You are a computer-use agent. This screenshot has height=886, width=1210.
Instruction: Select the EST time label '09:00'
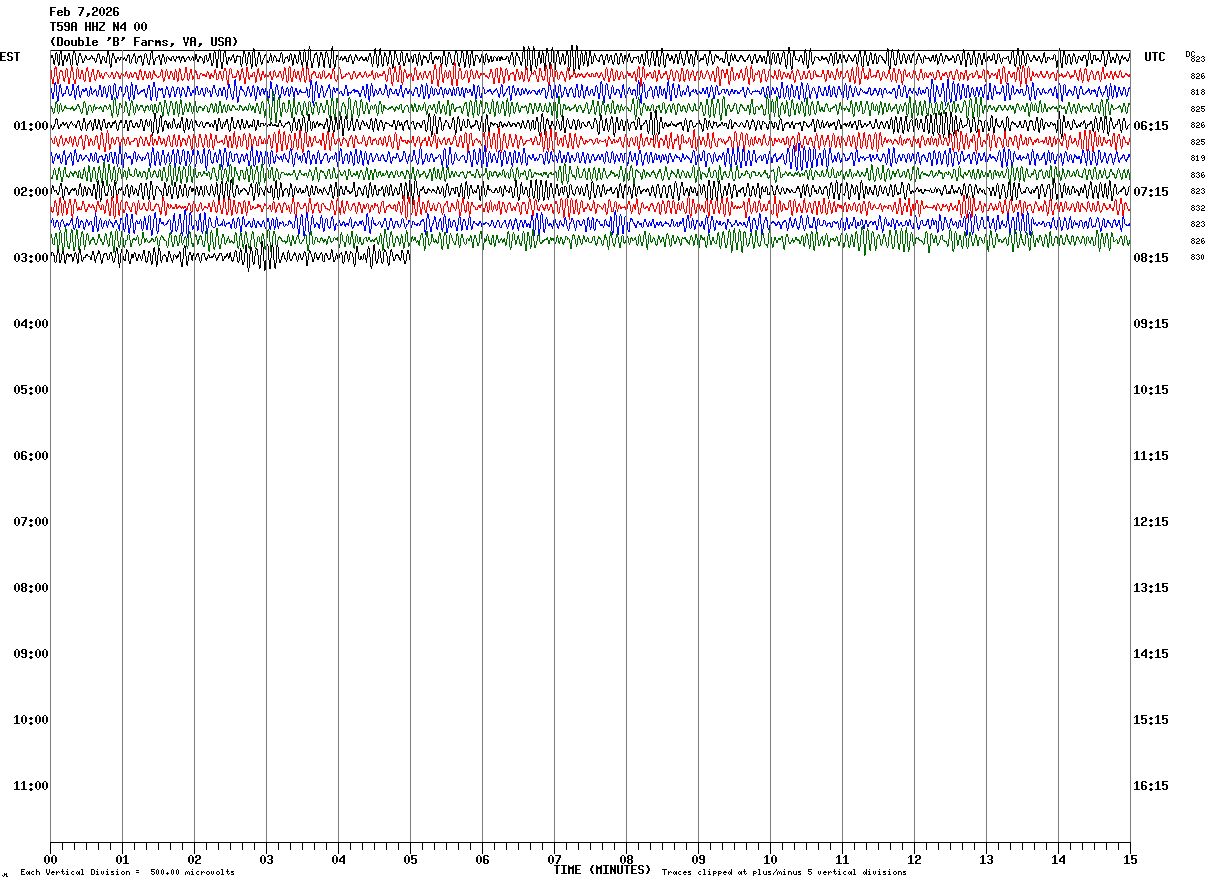click(31, 654)
